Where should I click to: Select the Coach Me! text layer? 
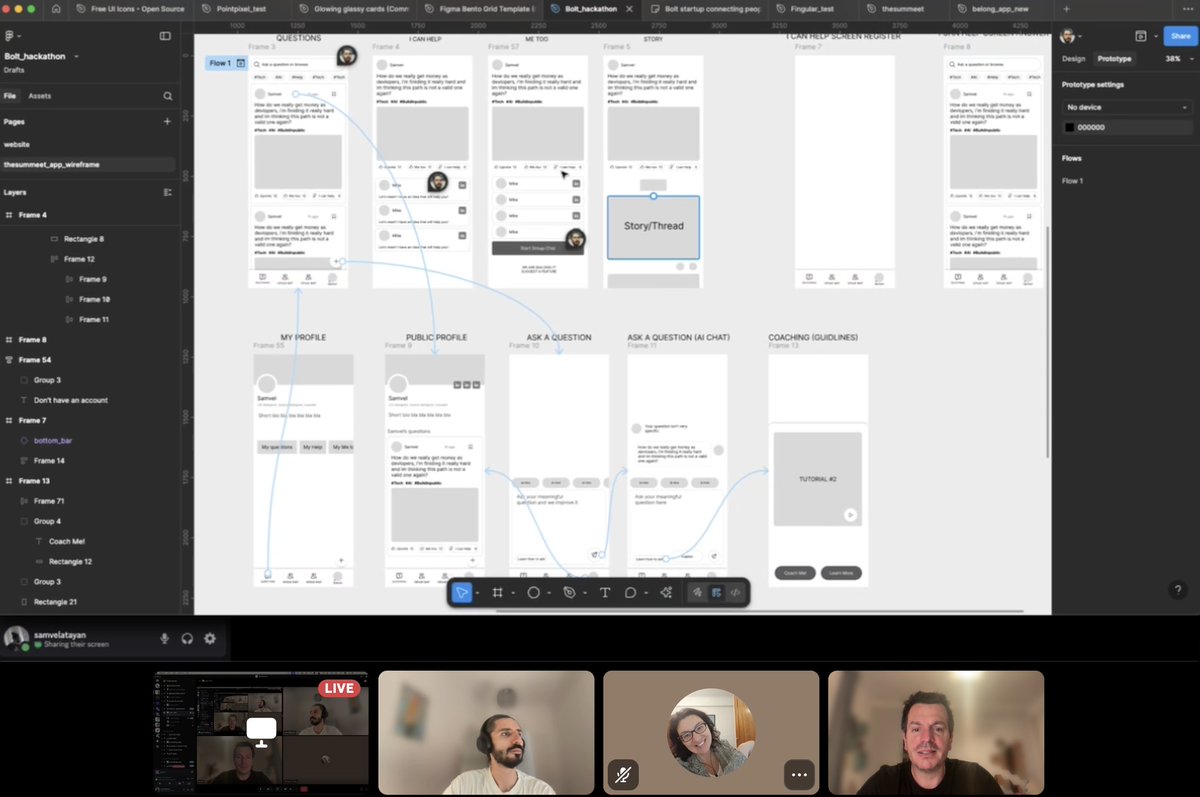(x=67, y=541)
